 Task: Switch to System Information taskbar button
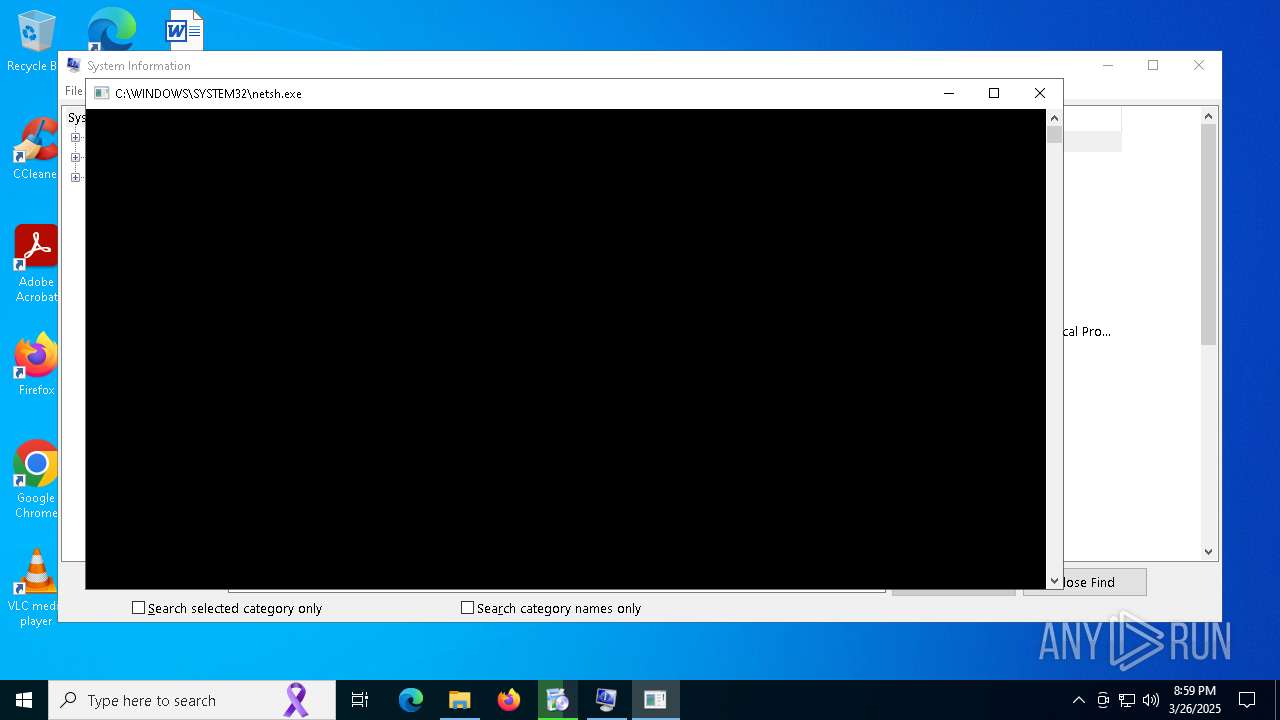pos(606,700)
